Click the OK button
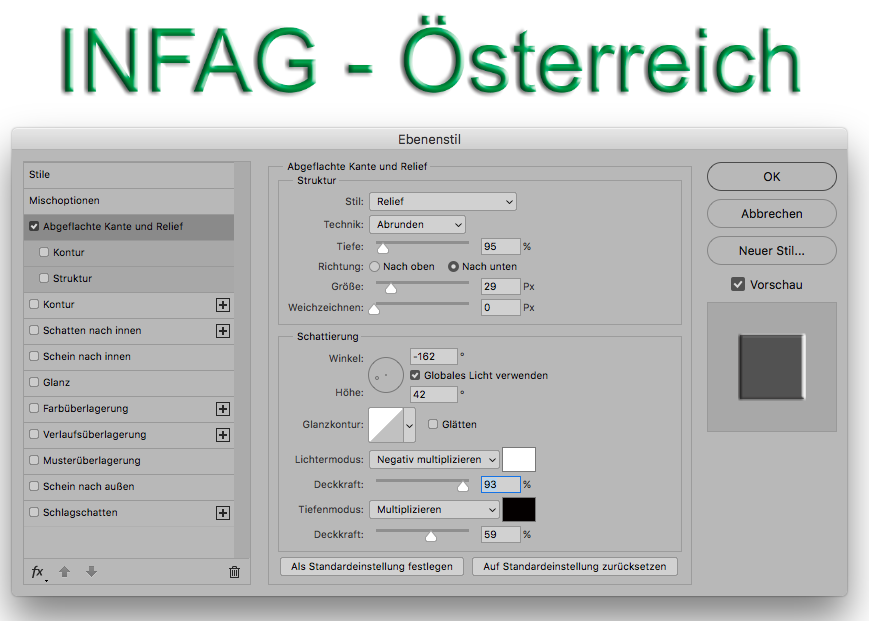This screenshot has height=621, width=869. (771, 177)
